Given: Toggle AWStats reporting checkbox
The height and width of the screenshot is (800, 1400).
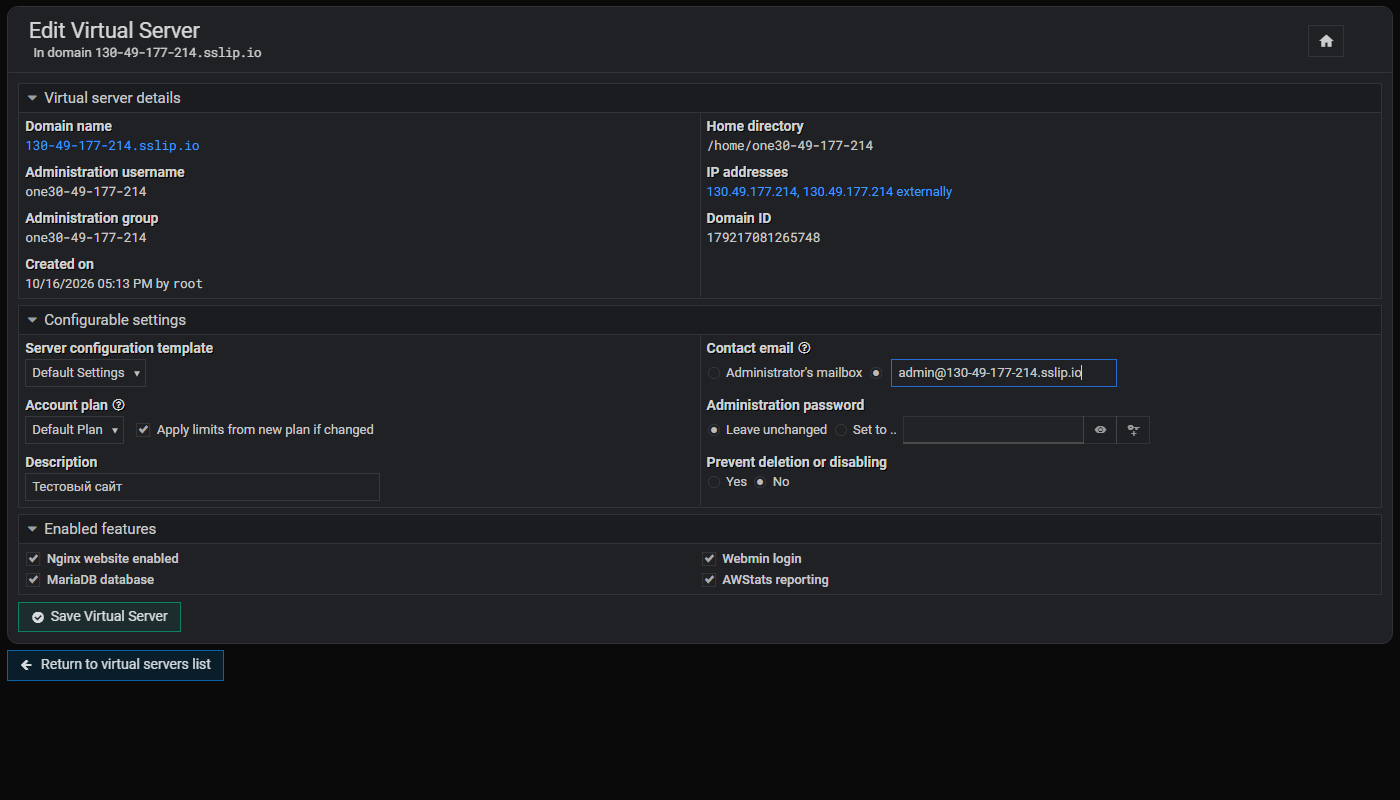Looking at the screenshot, I should (709, 580).
